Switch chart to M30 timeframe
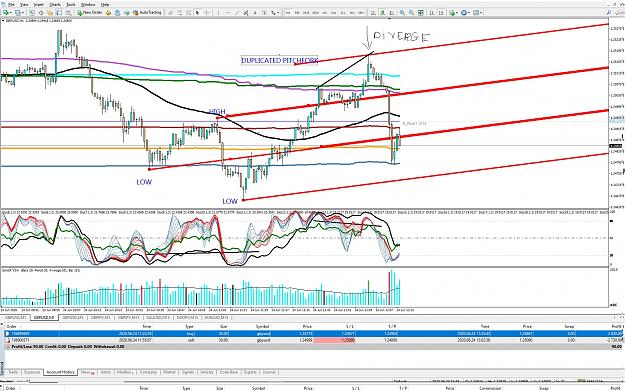The image size is (625, 391). pos(315,13)
